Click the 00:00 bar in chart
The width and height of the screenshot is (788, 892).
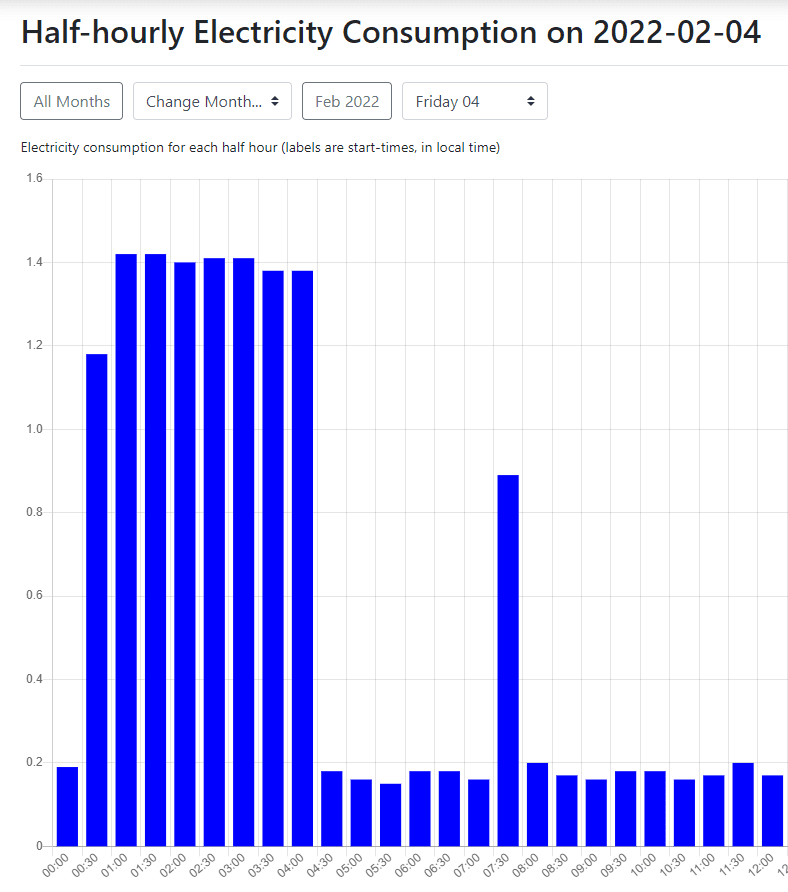tap(67, 806)
